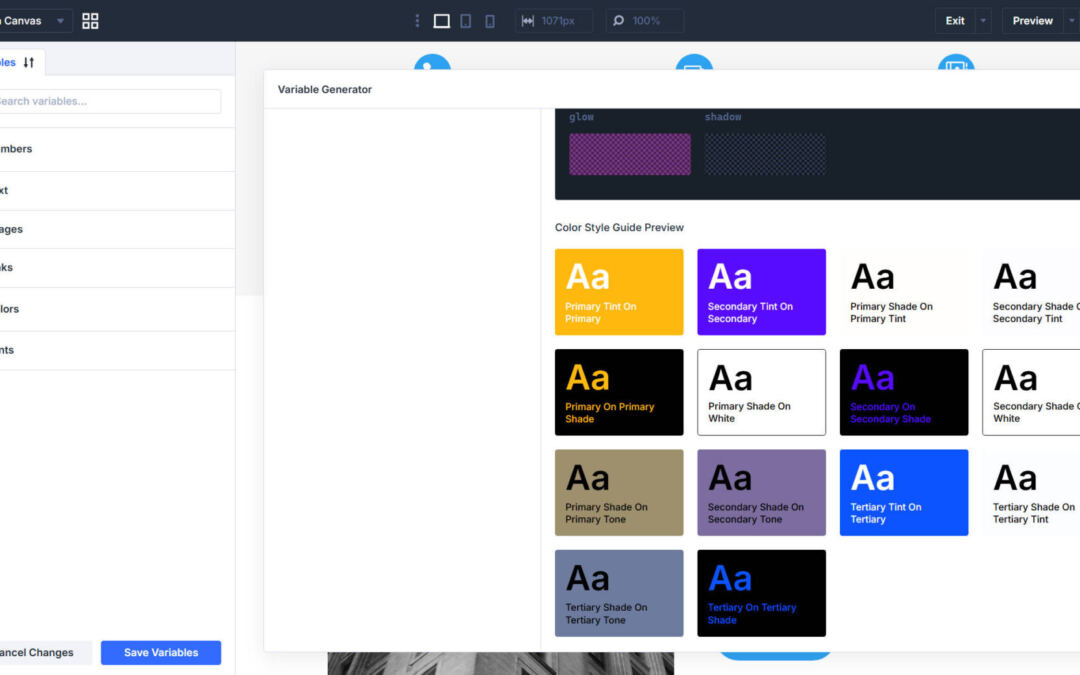The image size is (1080, 675).
Task: Click the Secondary Shade On Secondary Tint card
Action: click(x=1031, y=292)
